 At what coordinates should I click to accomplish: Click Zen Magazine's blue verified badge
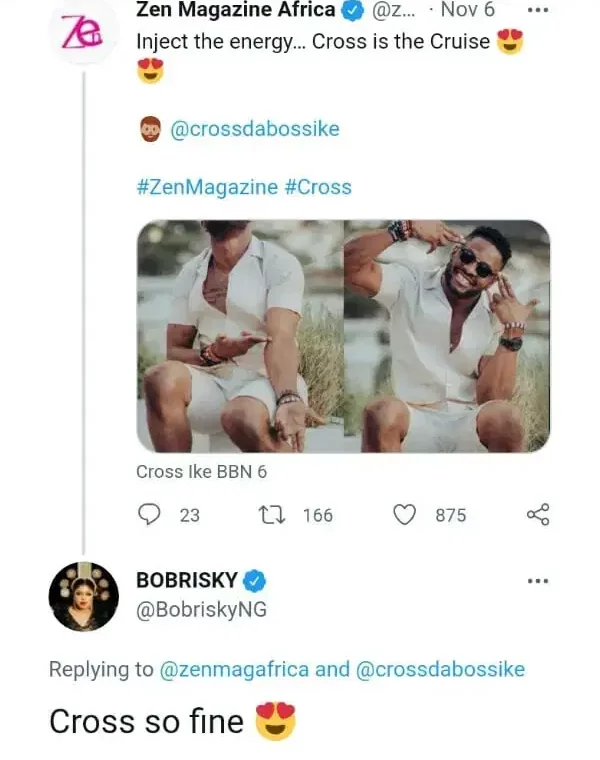pos(354,12)
